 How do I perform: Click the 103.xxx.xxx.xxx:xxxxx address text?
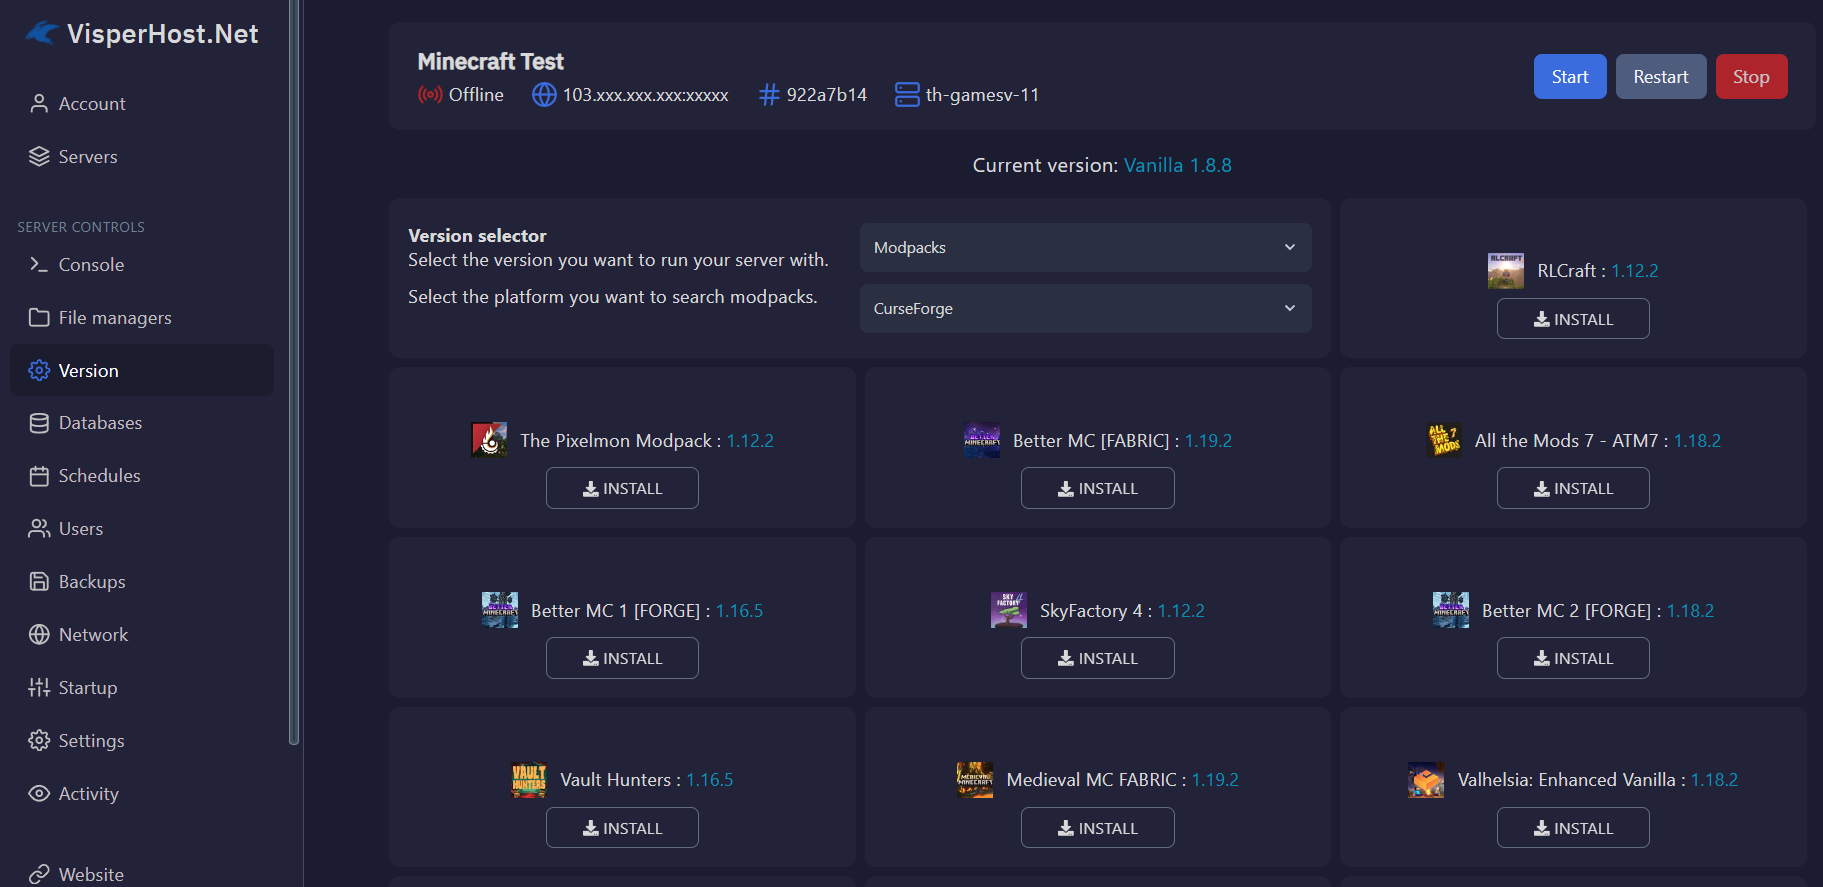[645, 95]
